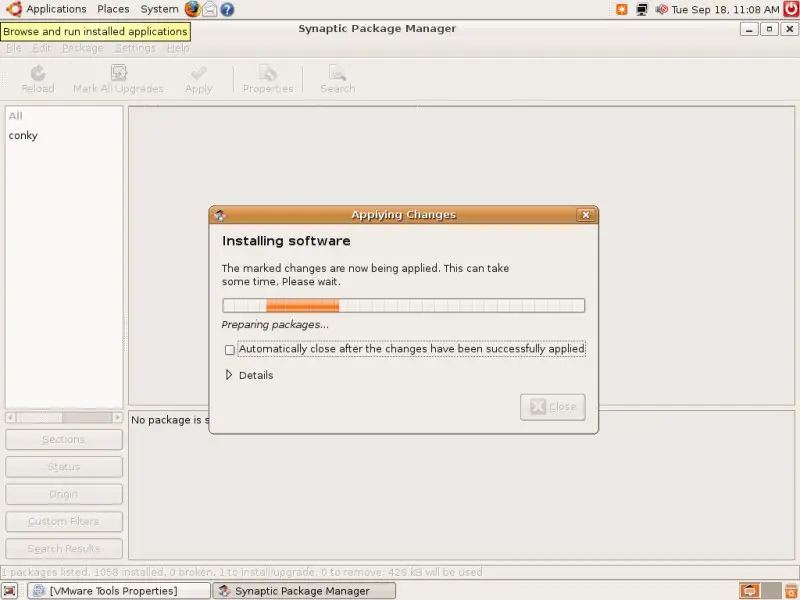Click the Apply checkmark toolbar icon
The image size is (800, 600).
198,73
